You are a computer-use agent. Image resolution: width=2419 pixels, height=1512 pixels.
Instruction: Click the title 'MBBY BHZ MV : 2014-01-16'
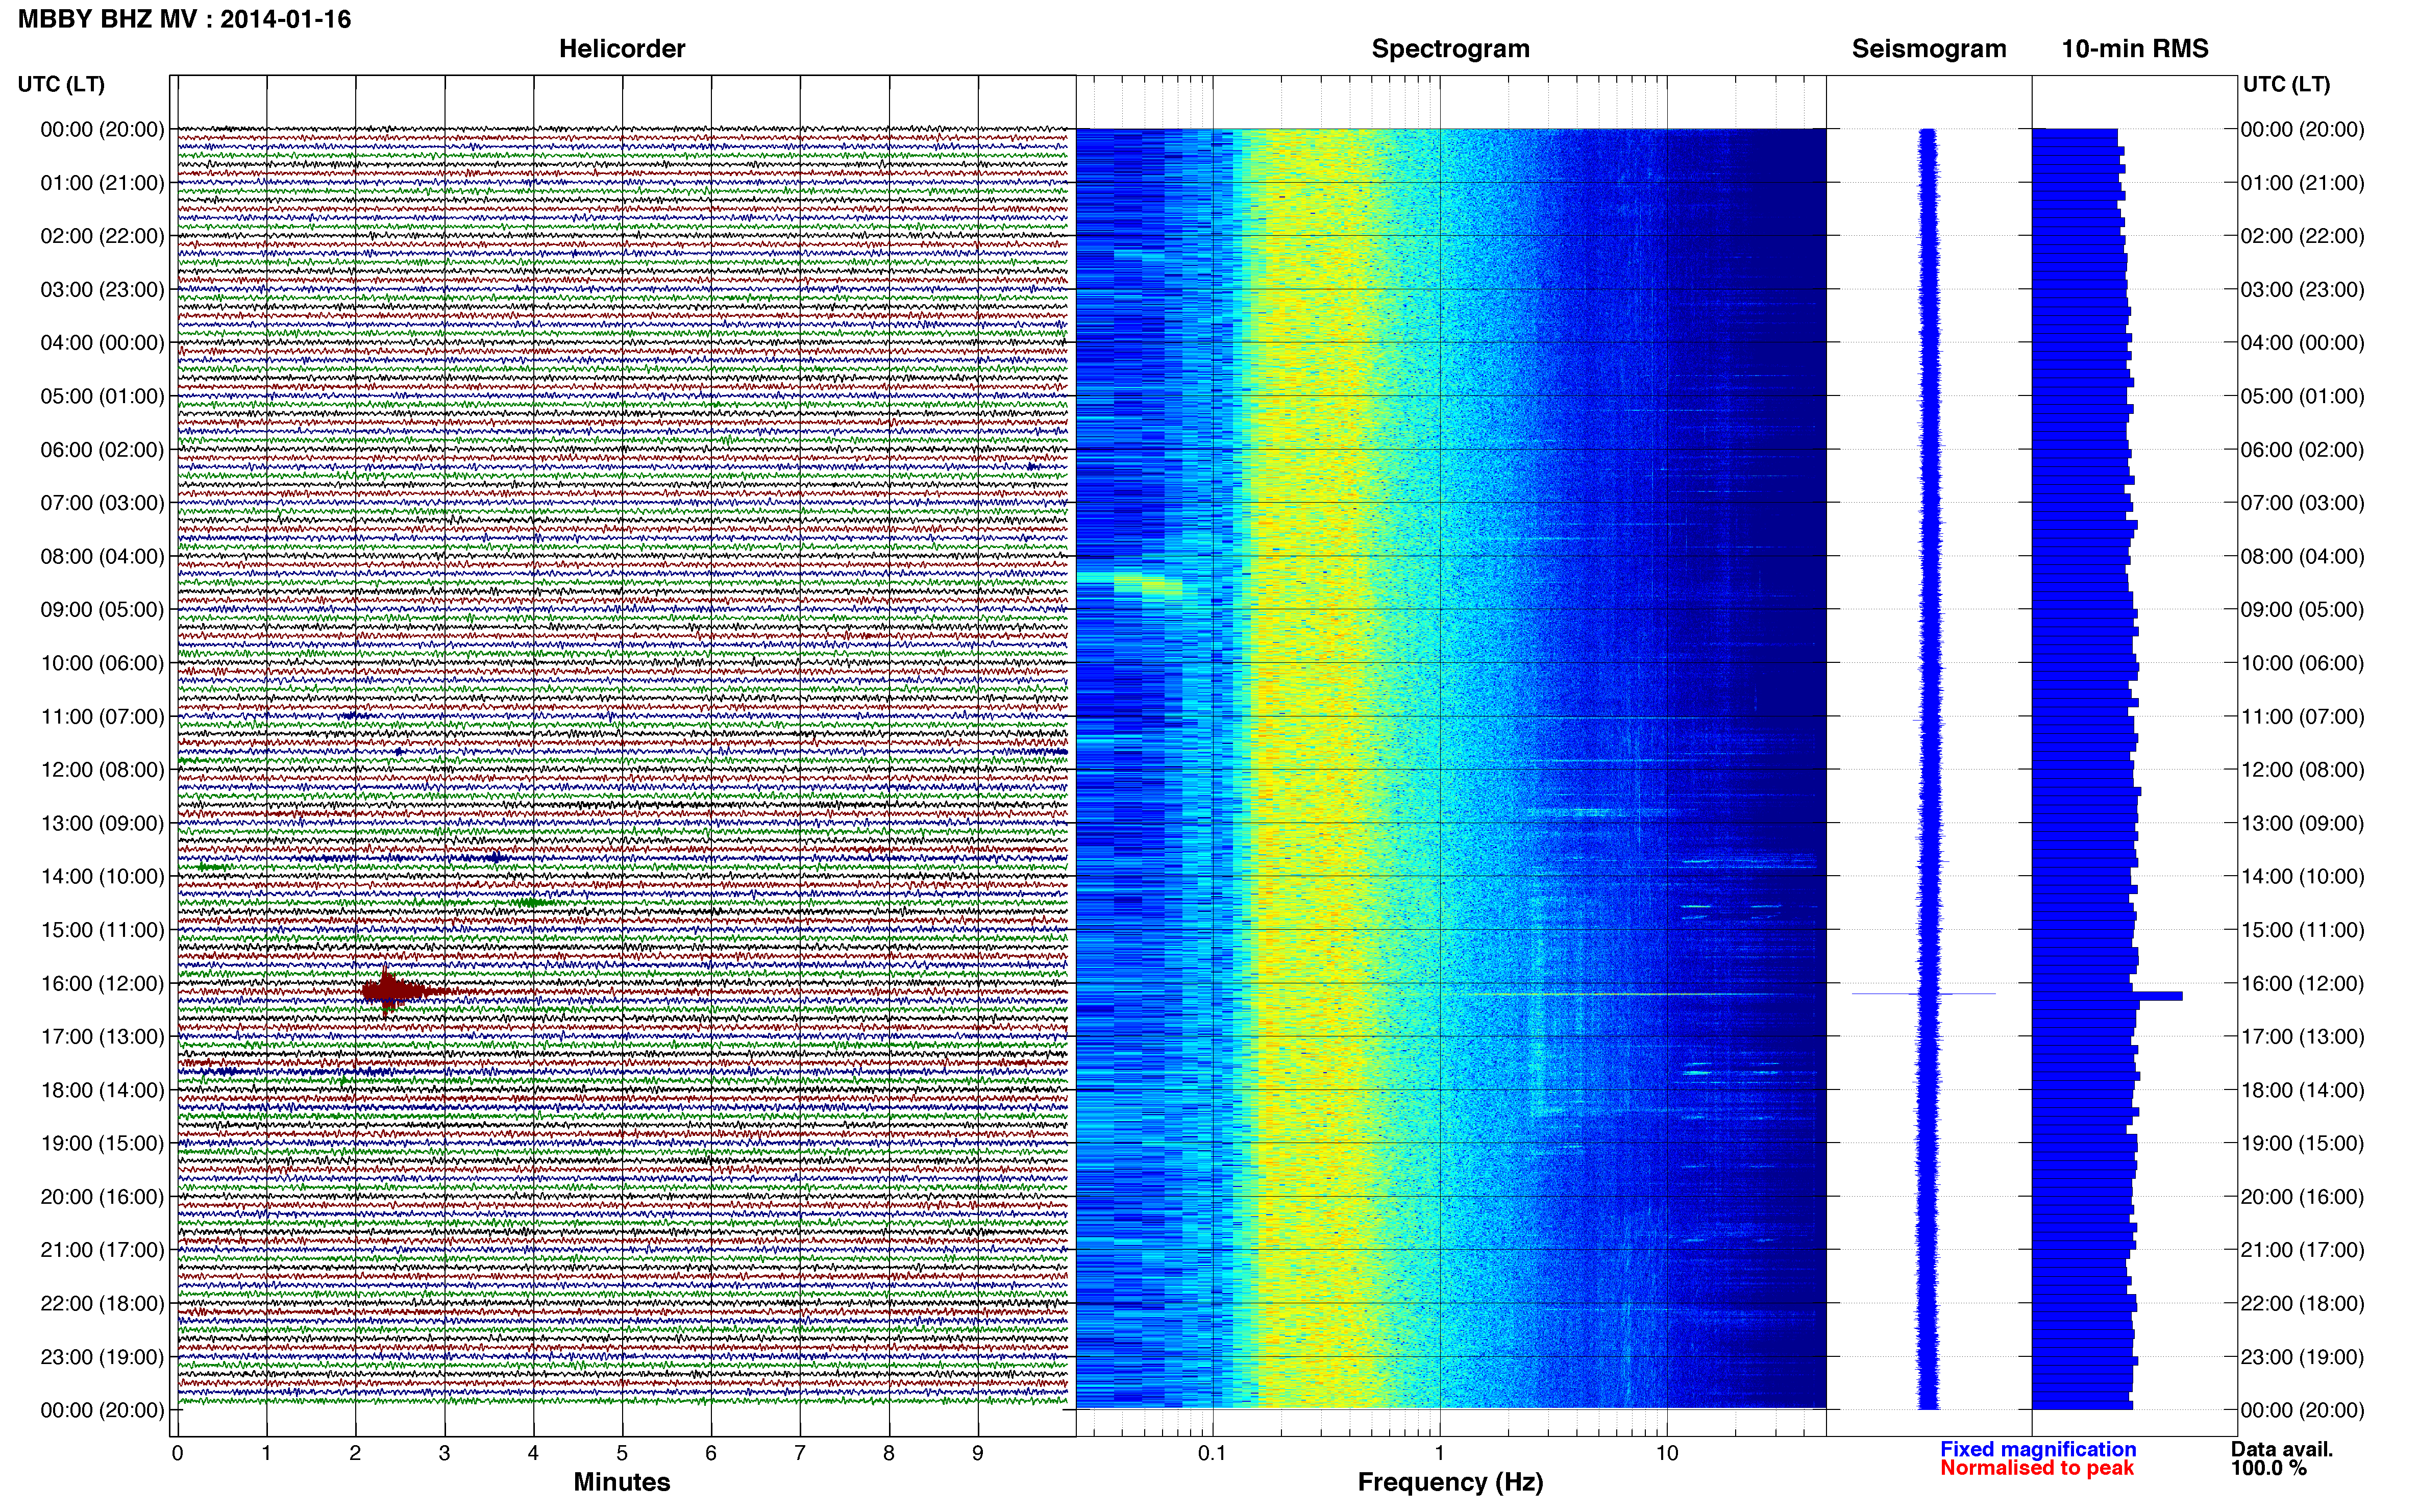(185, 19)
